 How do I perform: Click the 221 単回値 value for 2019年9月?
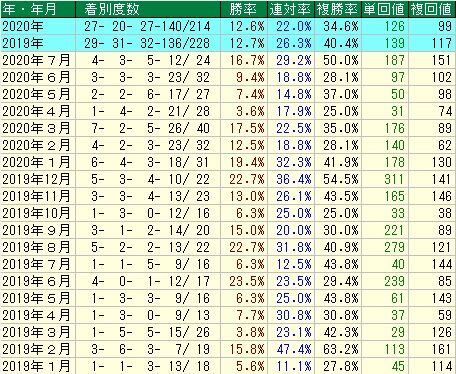click(x=395, y=230)
